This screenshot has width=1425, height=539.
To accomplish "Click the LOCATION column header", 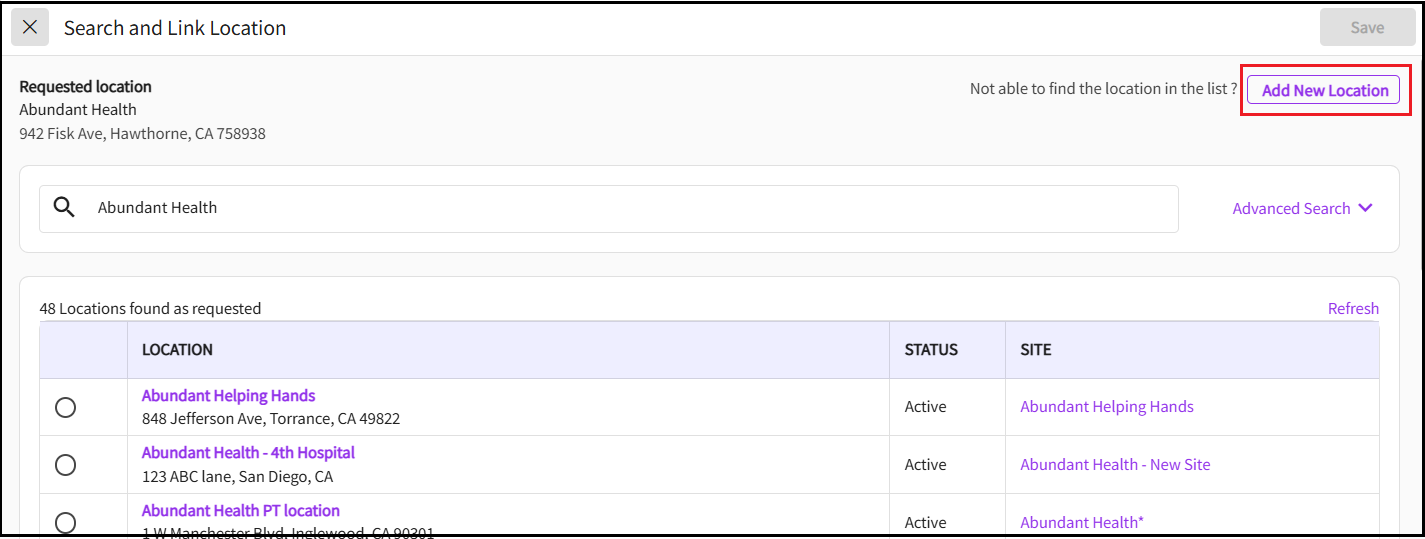I will tap(177, 350).
